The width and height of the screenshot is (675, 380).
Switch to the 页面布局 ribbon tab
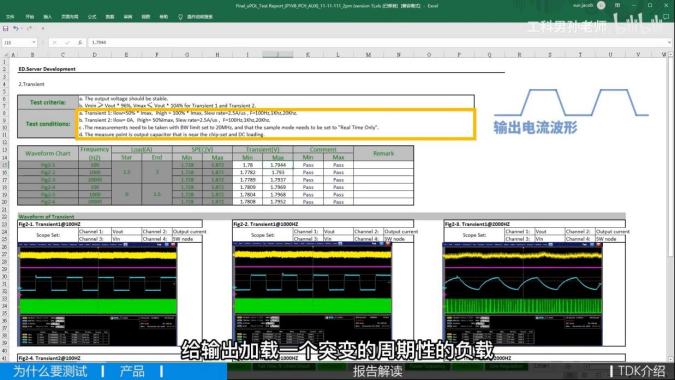click(69, 17)
